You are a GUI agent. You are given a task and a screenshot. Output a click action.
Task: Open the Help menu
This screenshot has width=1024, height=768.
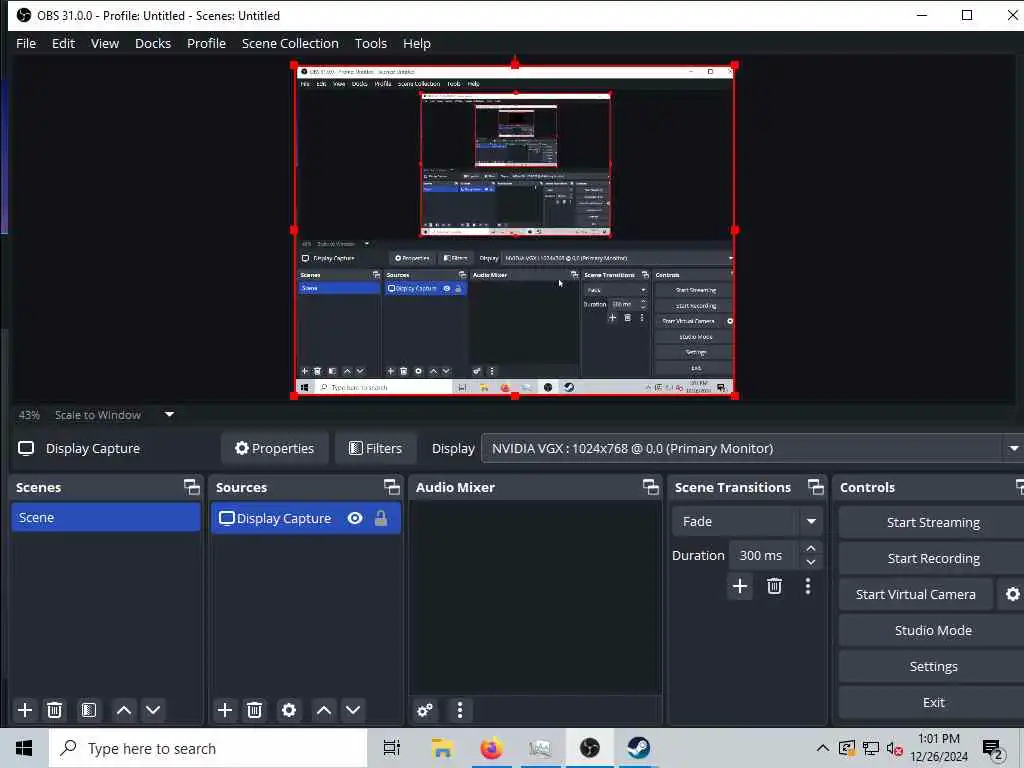click(417, 43)
